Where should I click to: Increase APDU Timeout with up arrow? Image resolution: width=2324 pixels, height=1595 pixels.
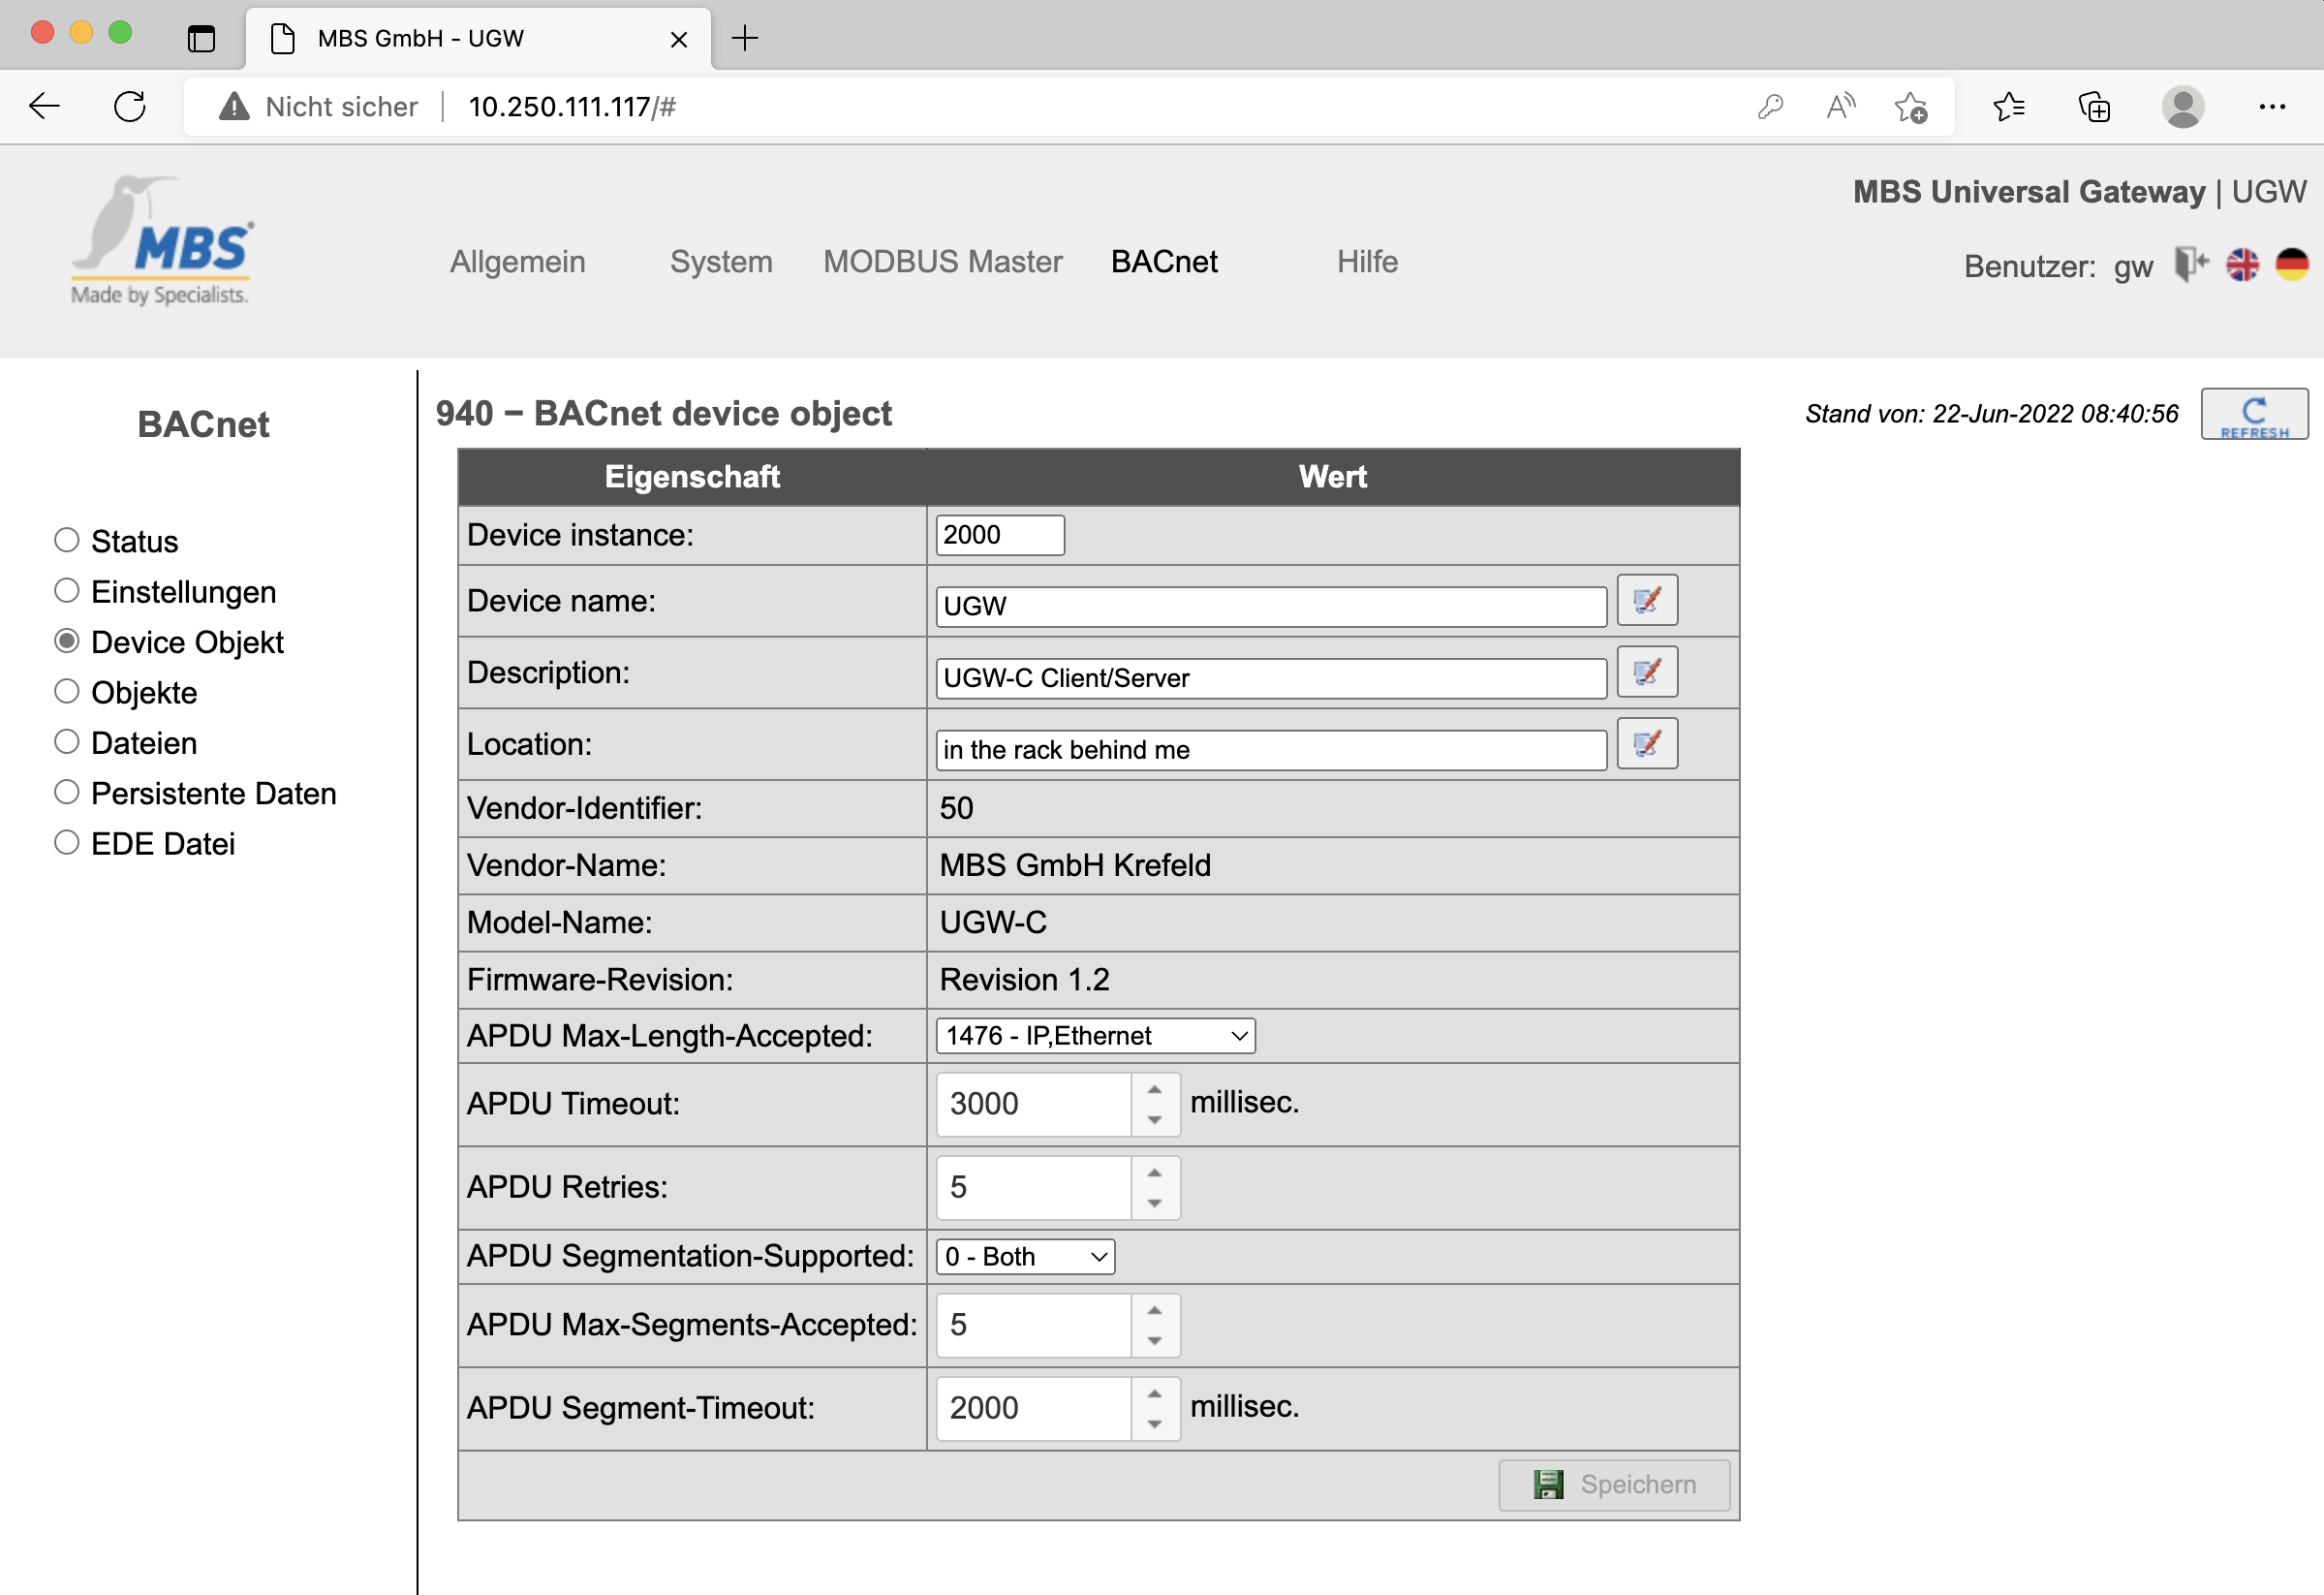[1154, 1090]
